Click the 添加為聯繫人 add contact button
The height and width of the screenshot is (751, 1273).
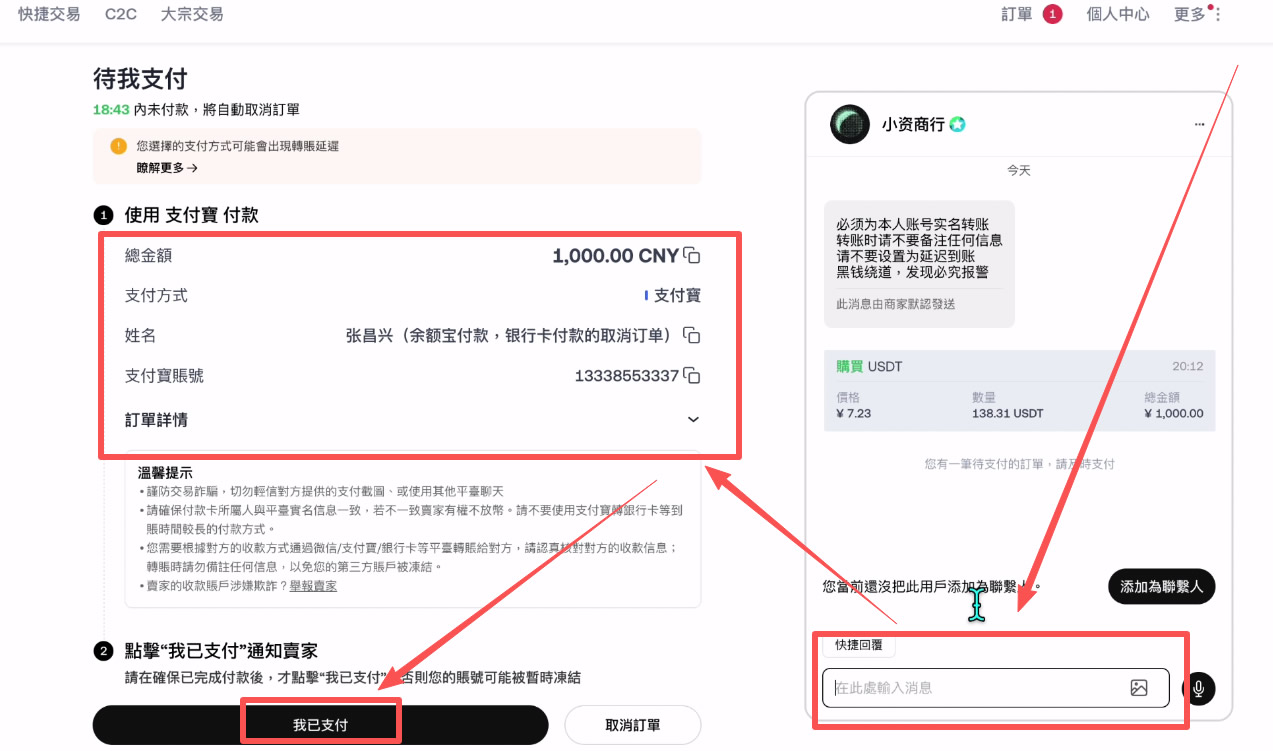click(x=1161, y=586)
